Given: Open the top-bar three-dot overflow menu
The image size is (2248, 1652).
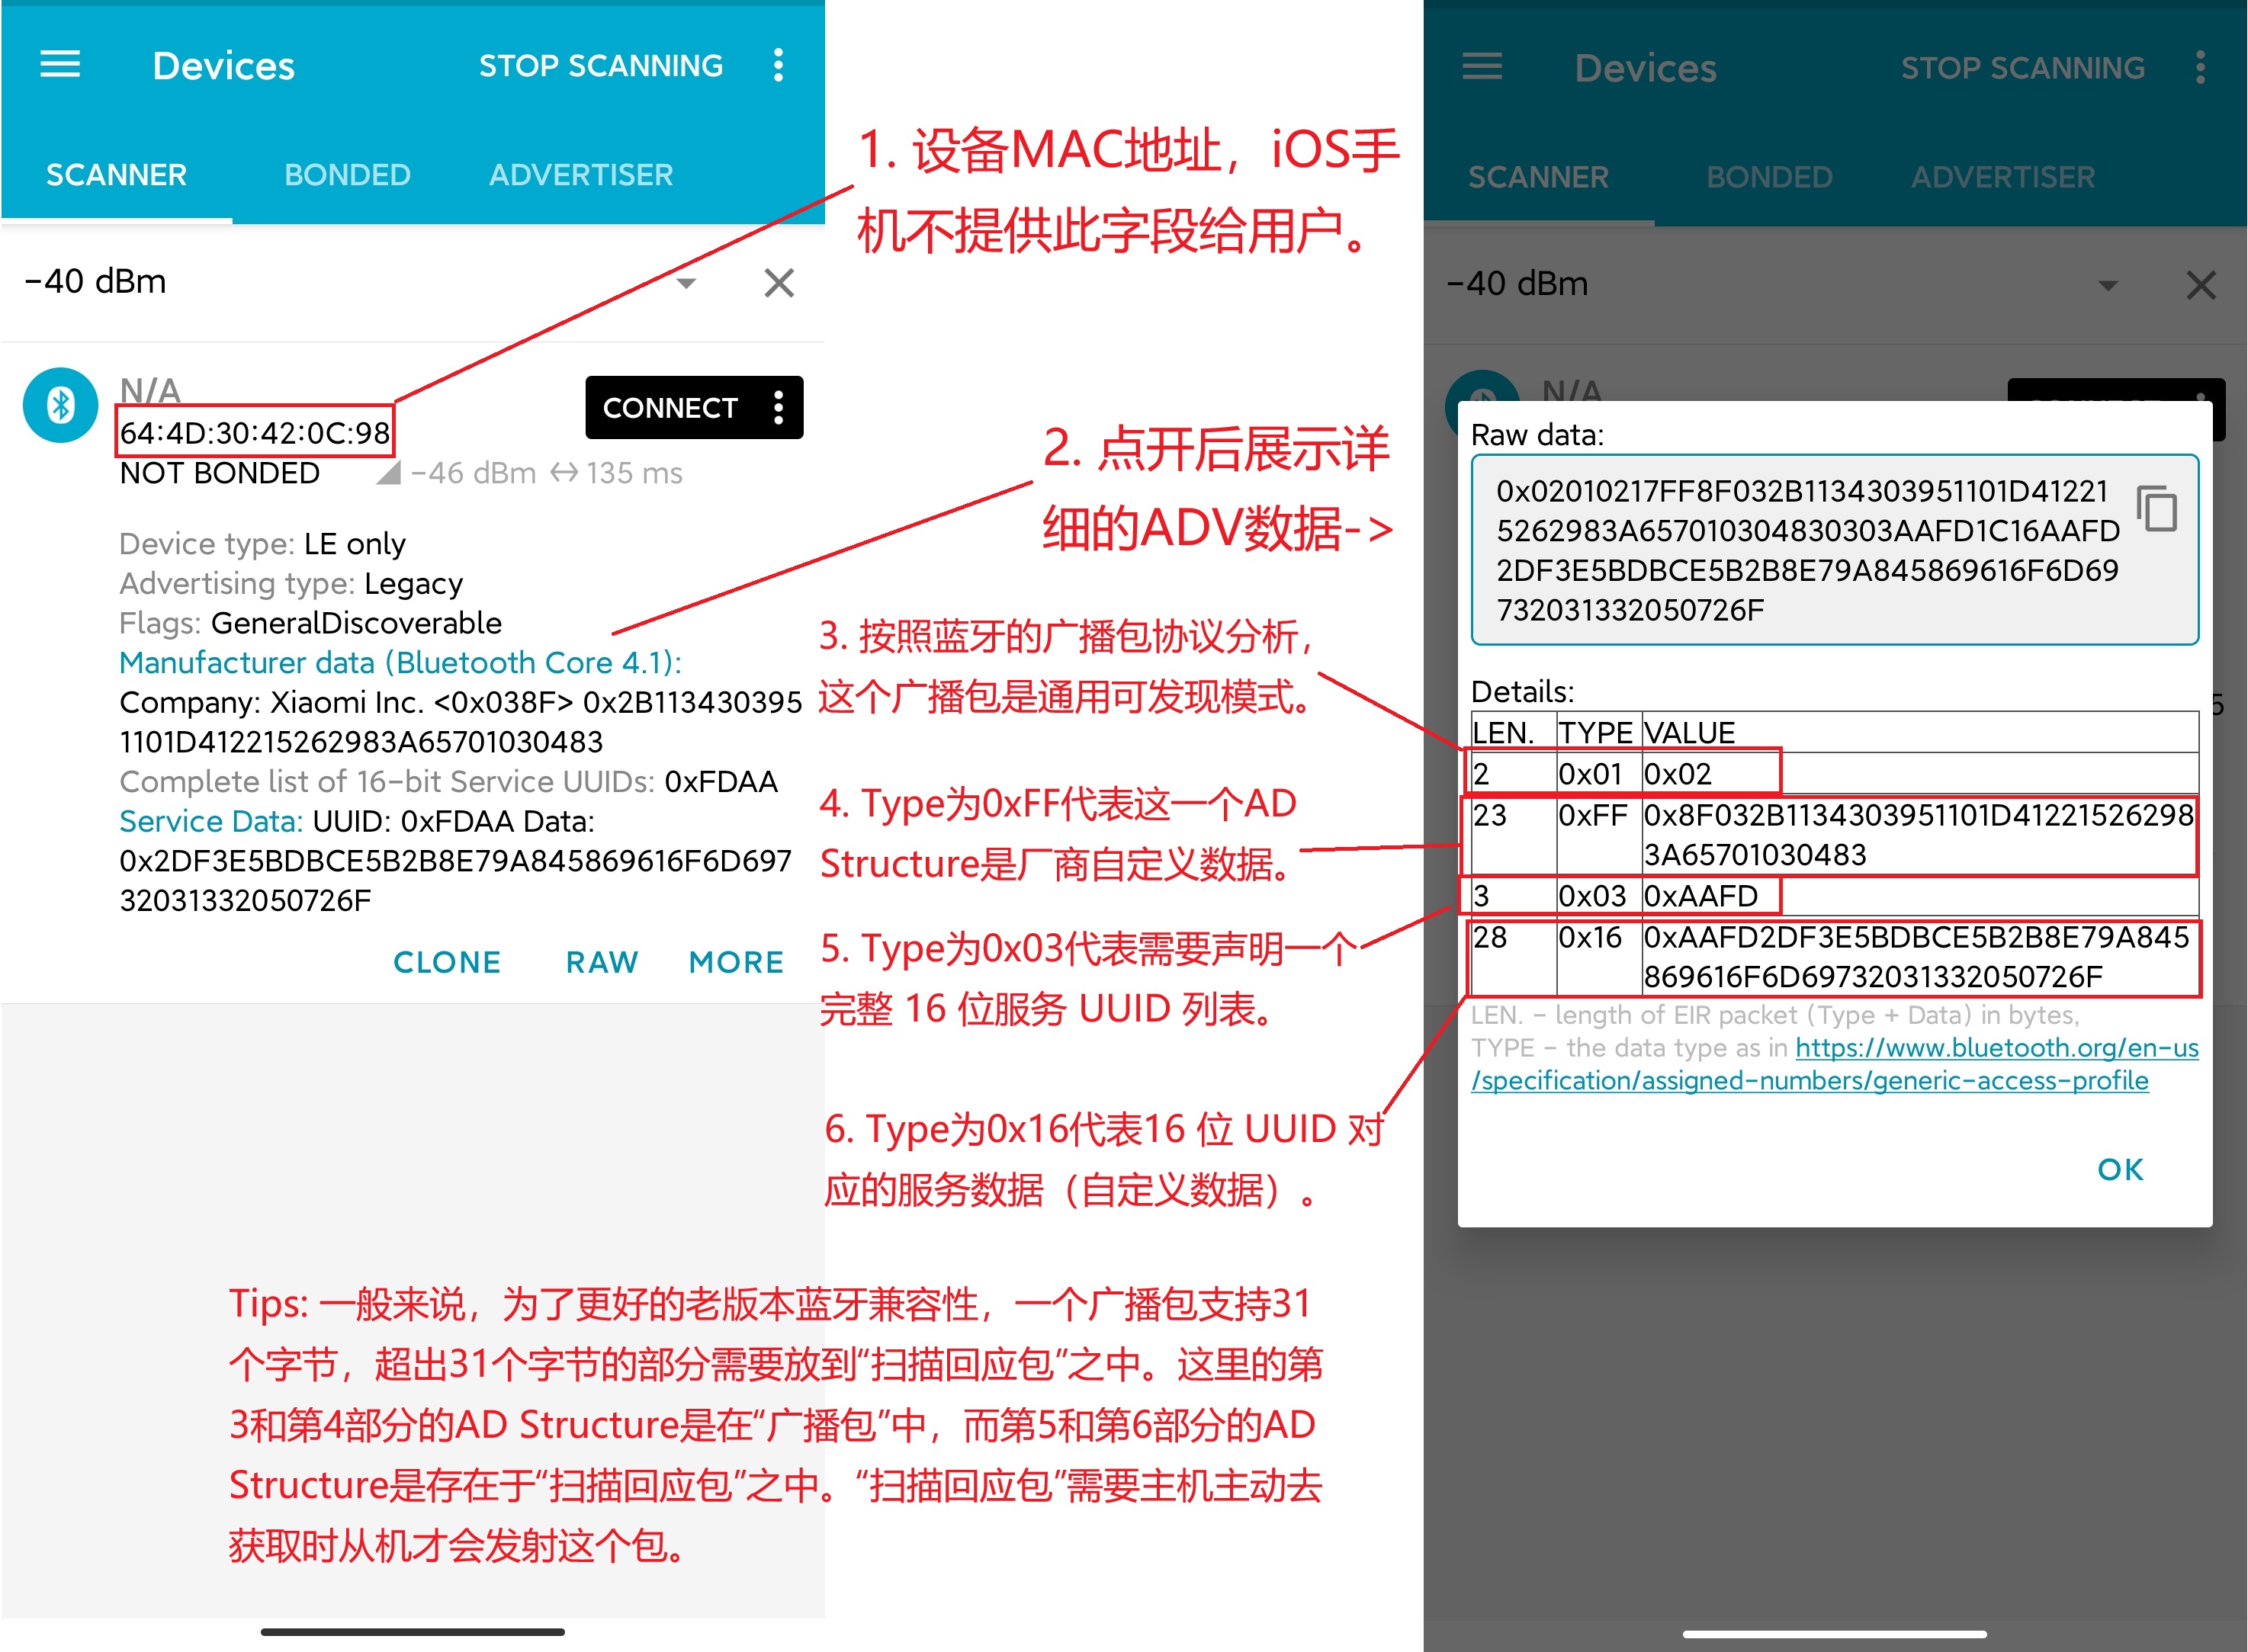Looking at the screenshot, I should [x=778, y=65].
